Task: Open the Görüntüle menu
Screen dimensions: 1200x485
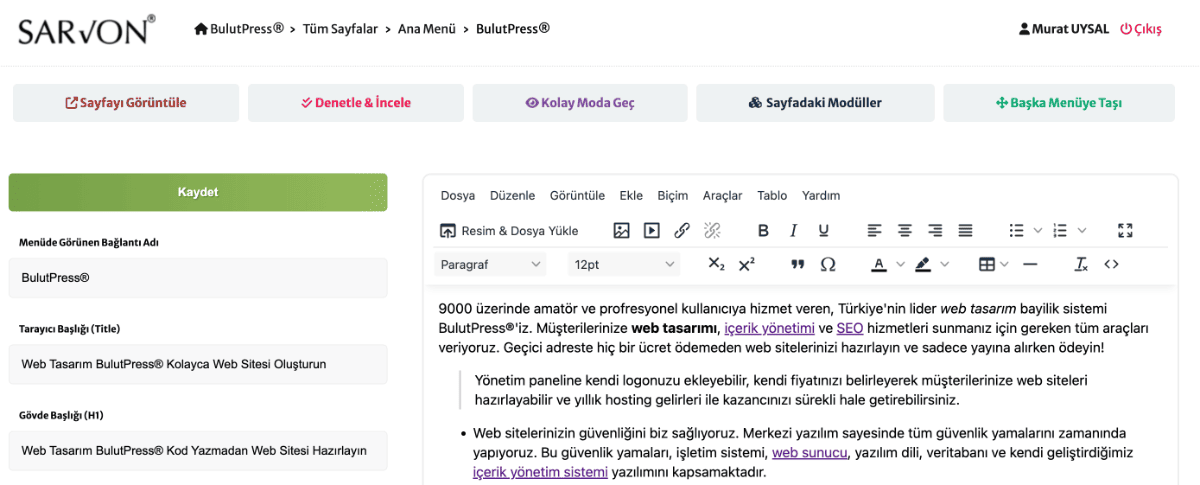Action: pyautogui.click(x=577, y=195)
